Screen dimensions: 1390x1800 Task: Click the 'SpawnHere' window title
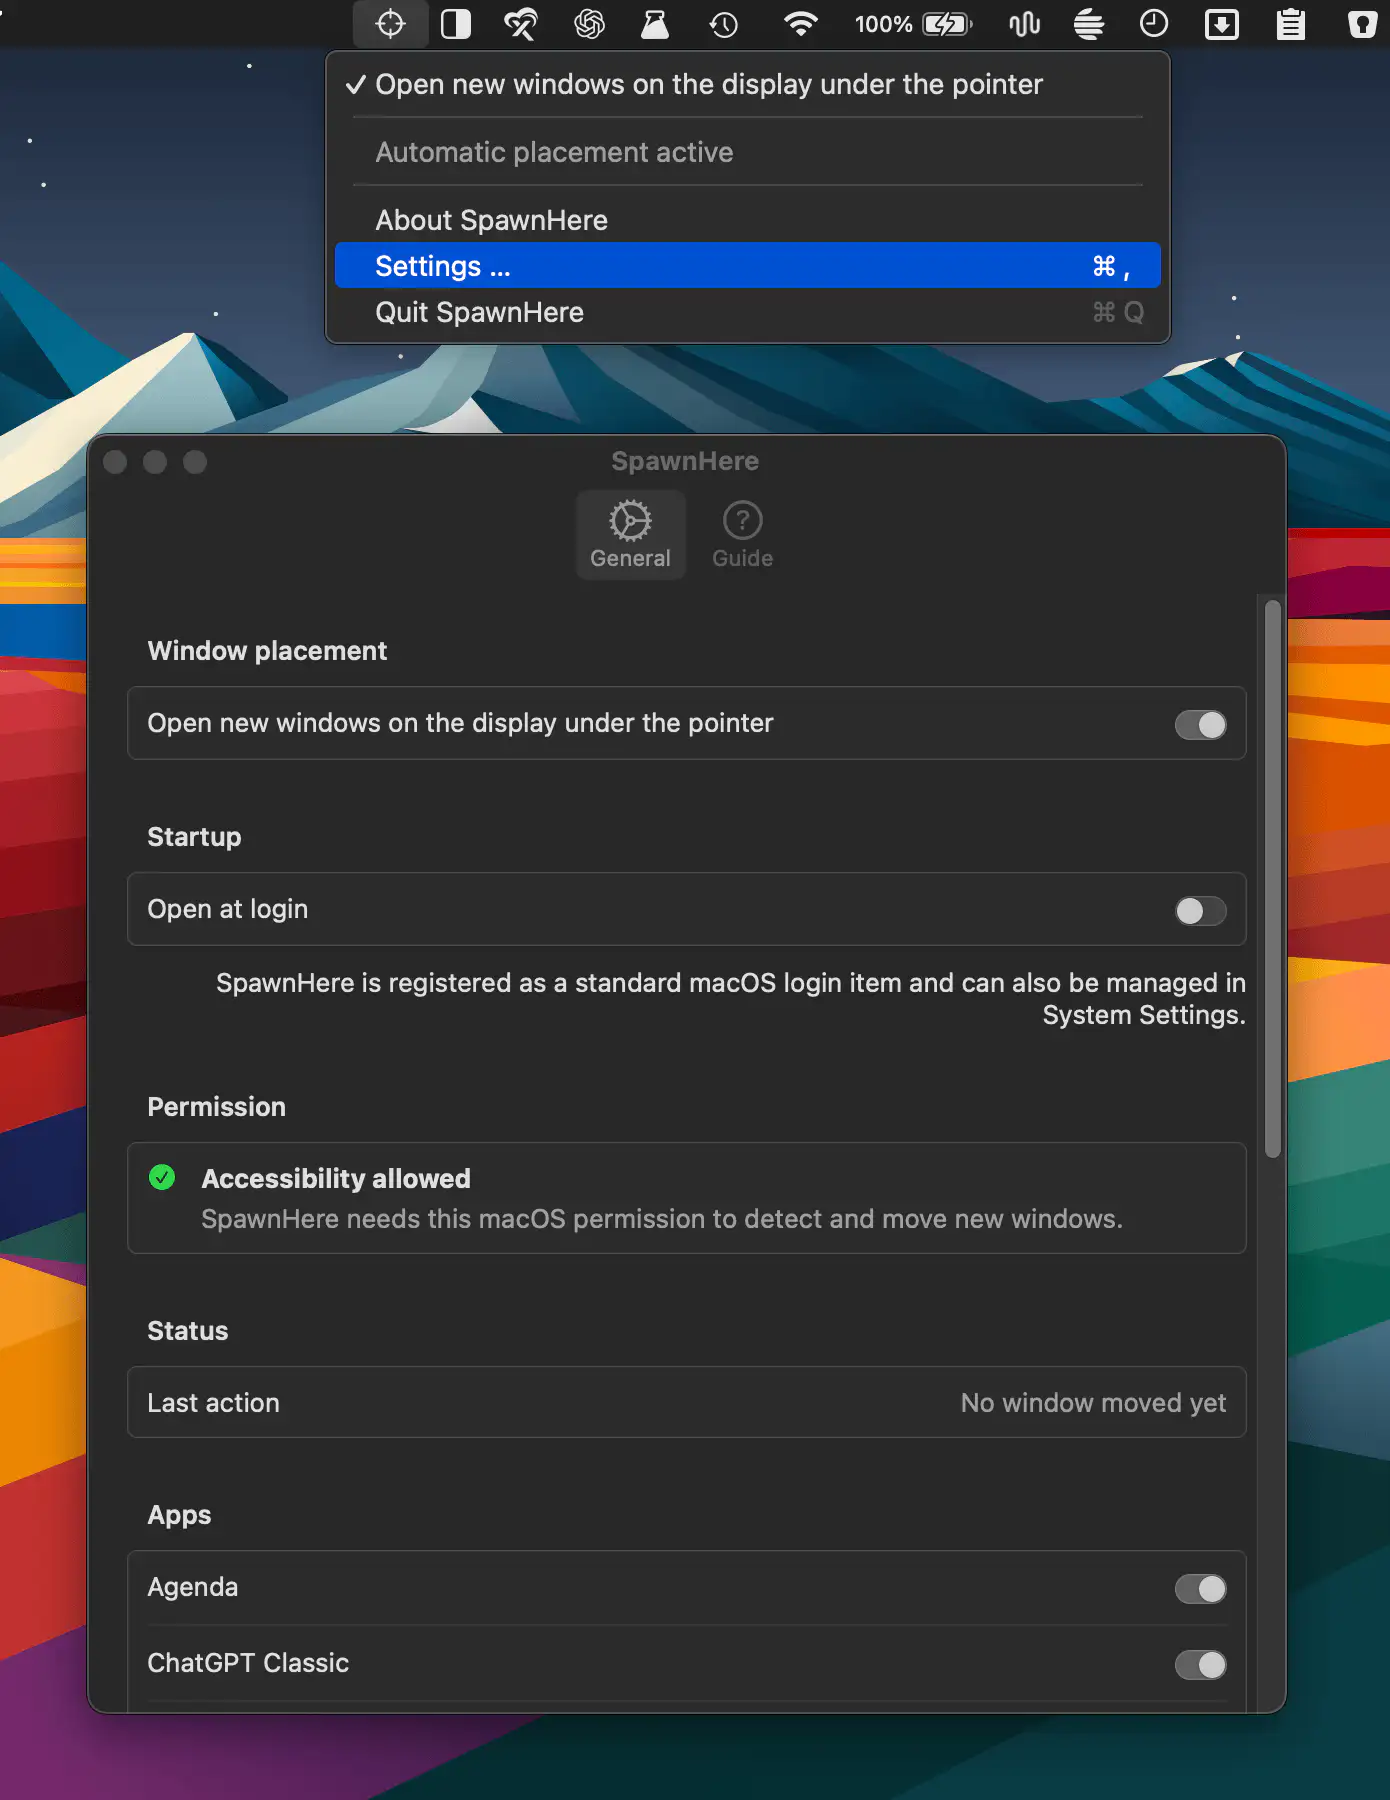coord(685,461)
